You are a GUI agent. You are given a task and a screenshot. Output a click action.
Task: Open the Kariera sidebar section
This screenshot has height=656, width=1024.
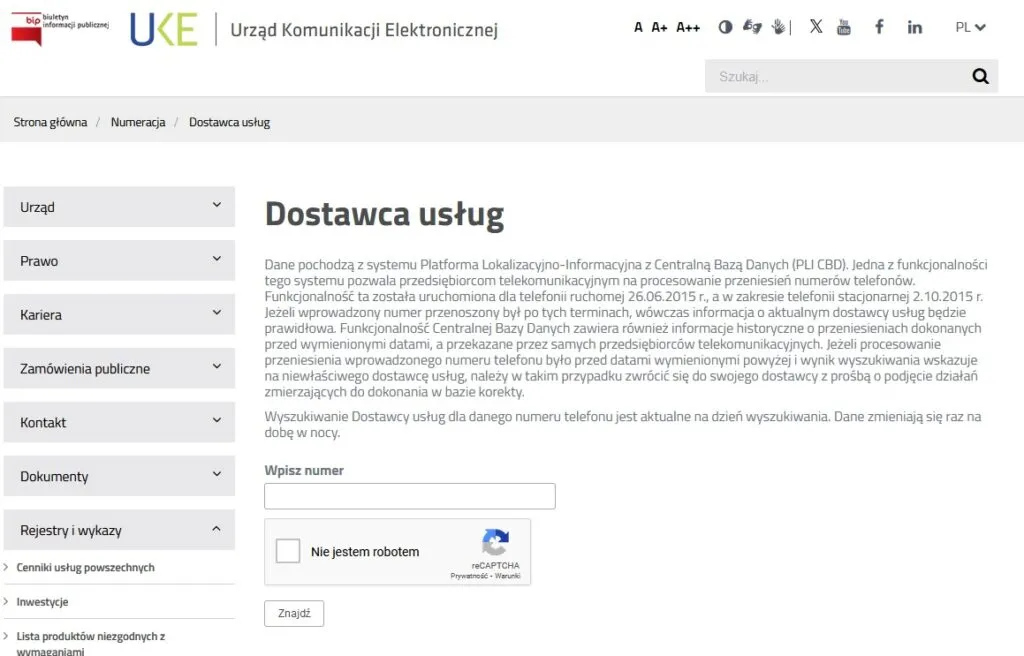(119, 314)
